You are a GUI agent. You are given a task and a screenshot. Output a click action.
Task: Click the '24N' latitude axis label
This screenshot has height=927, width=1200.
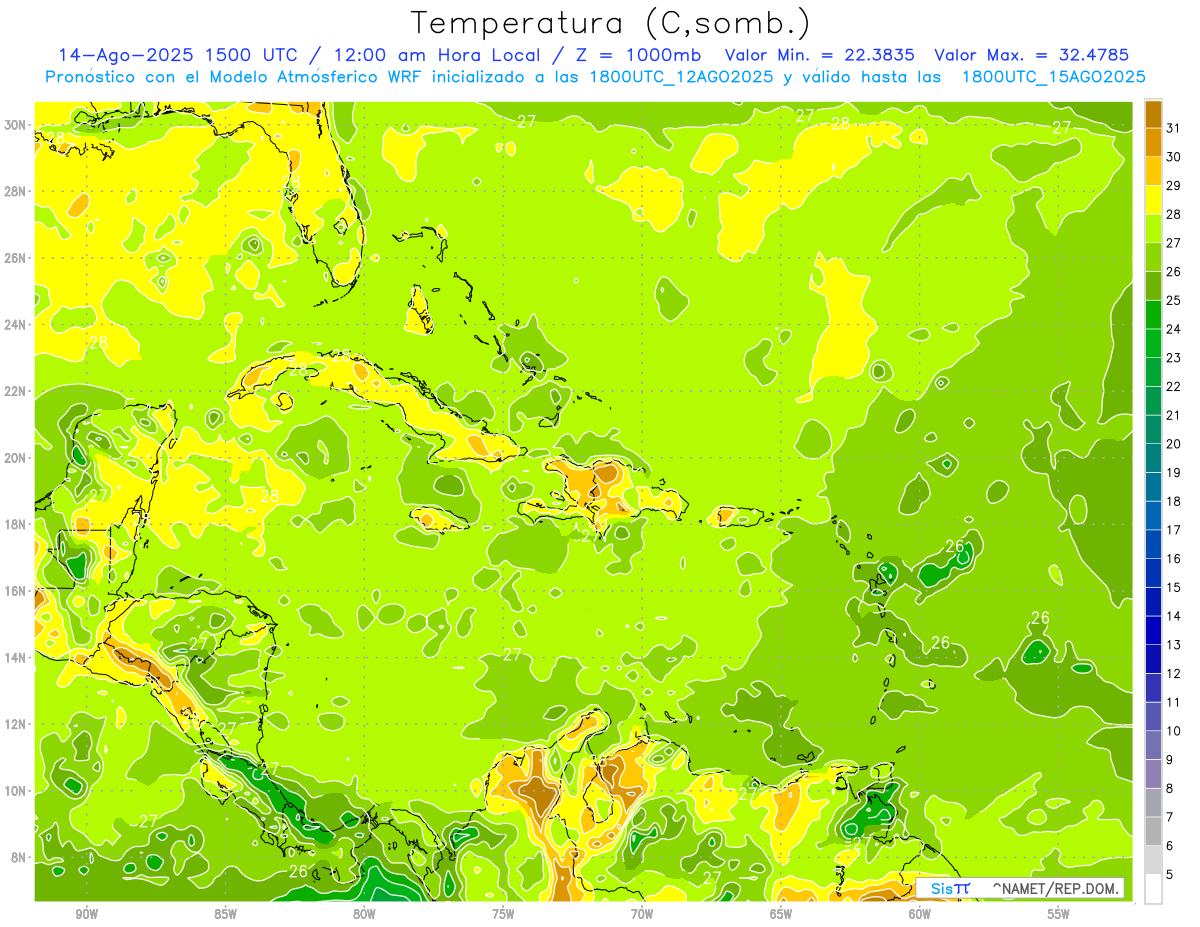point(15,325)
